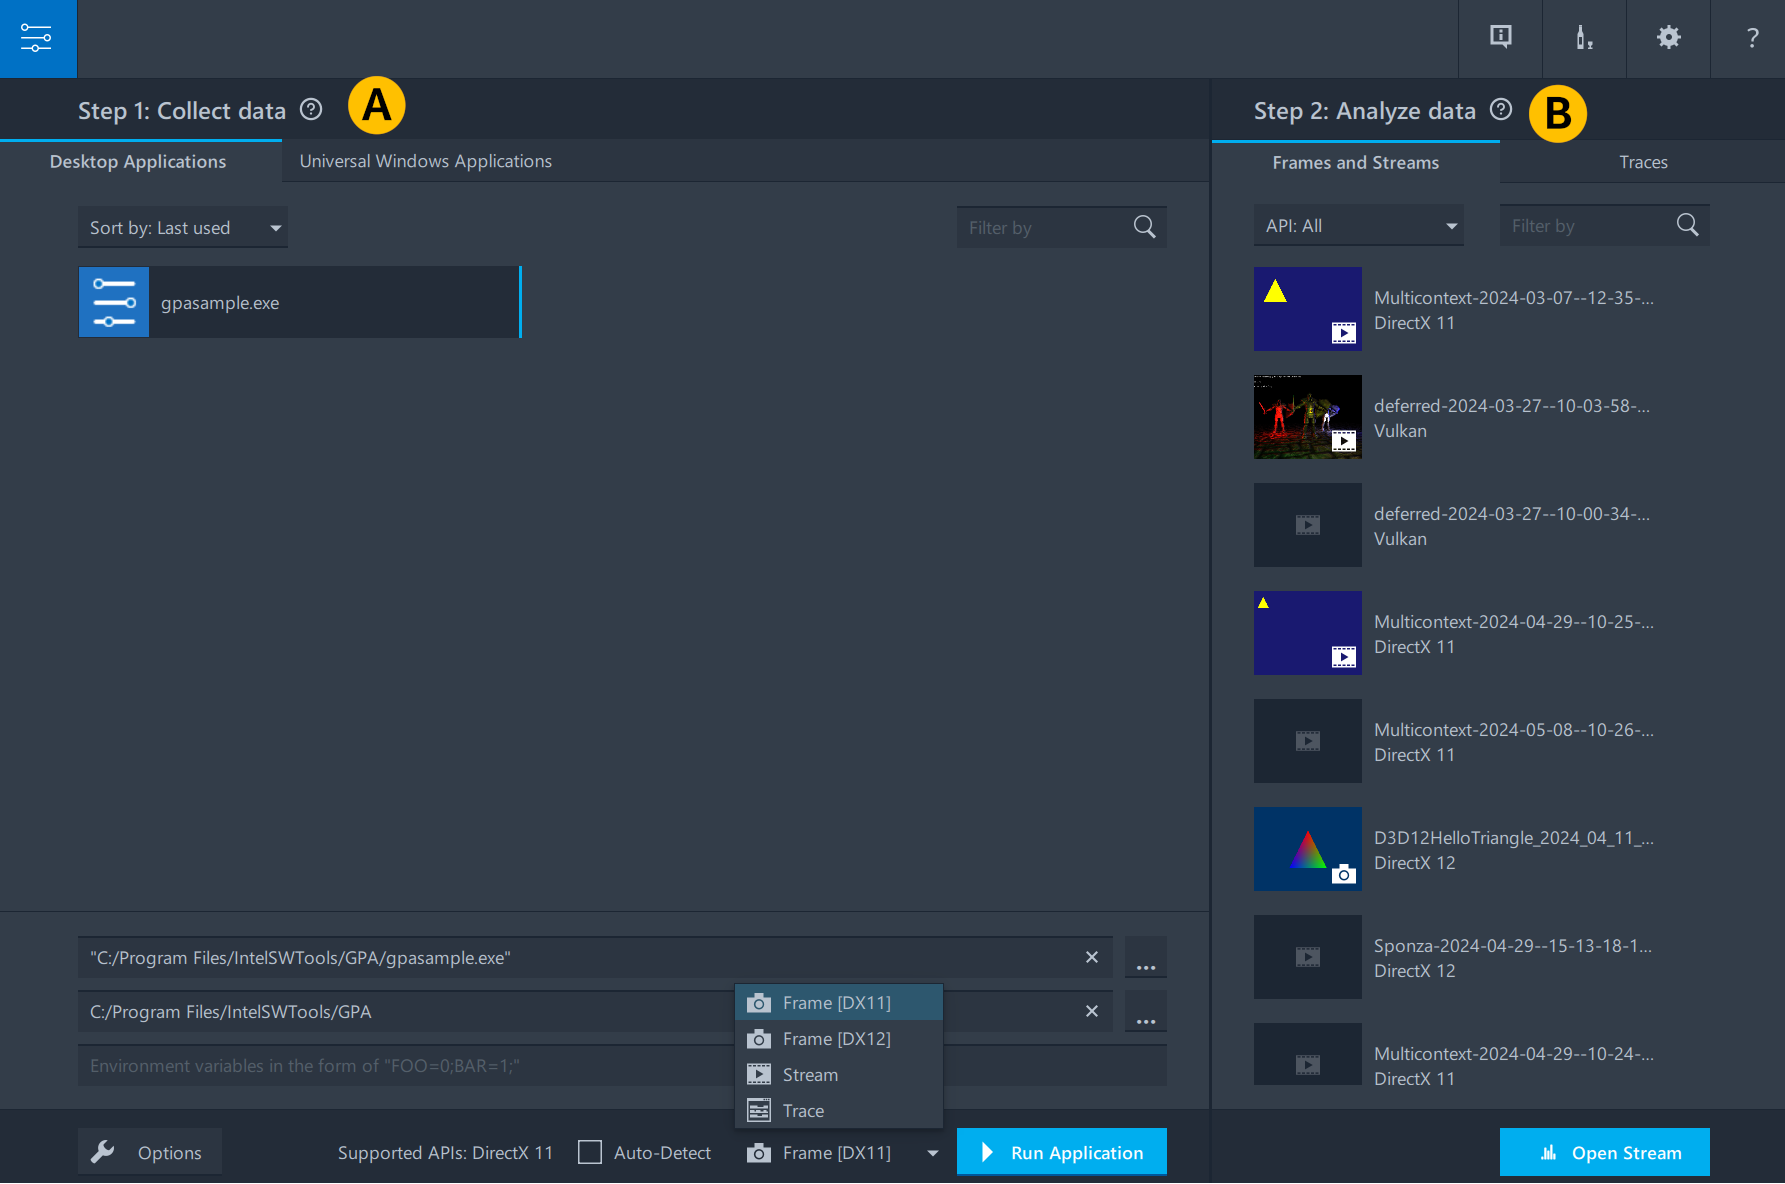Open the API: All filter dropdown

1358,226
